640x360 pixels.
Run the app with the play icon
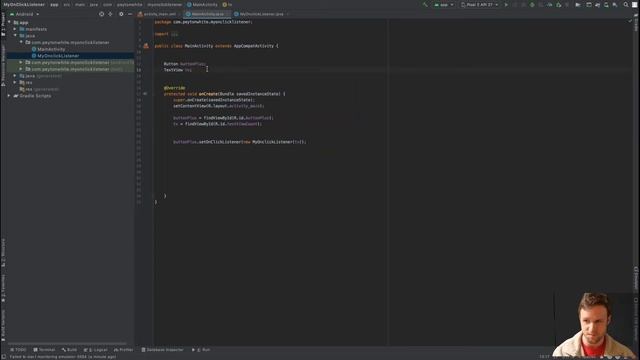506,4
